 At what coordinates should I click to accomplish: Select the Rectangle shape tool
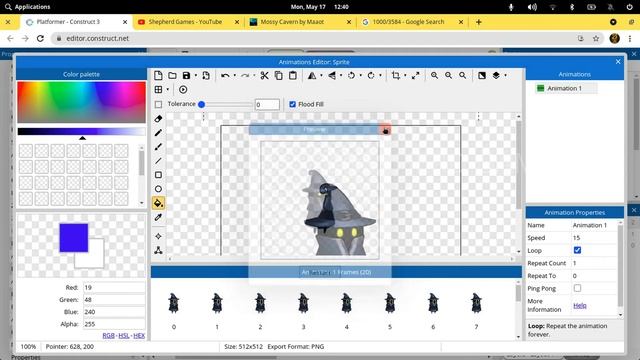(x=158, y=175)
